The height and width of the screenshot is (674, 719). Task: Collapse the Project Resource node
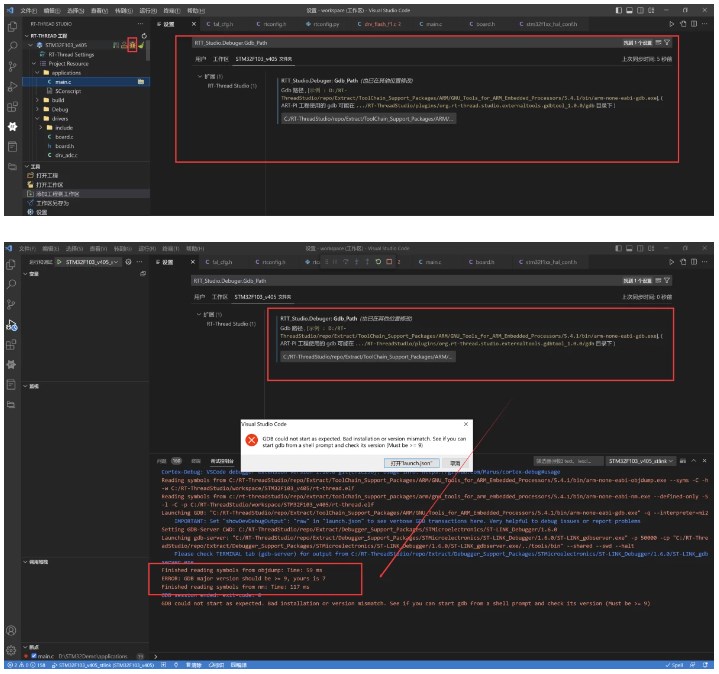(34, 63)
